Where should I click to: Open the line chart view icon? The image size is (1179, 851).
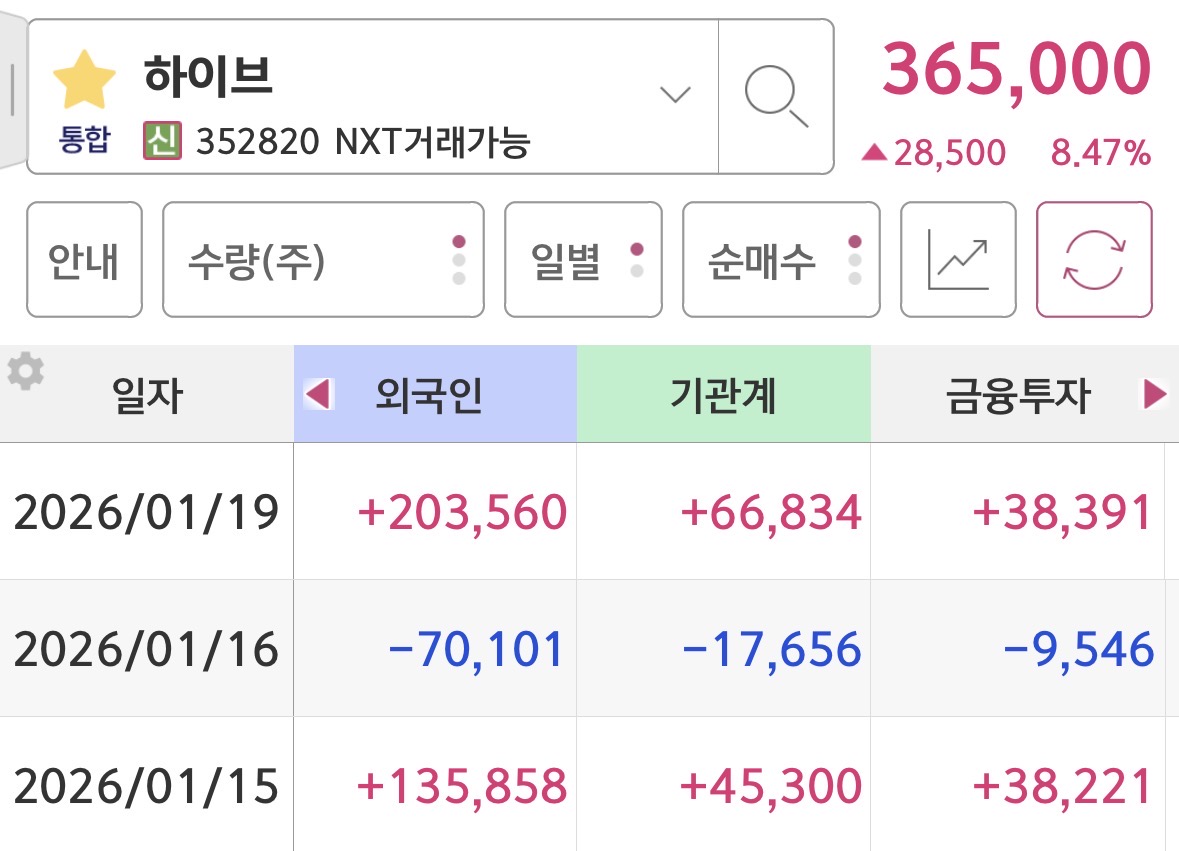click(958, 260)
